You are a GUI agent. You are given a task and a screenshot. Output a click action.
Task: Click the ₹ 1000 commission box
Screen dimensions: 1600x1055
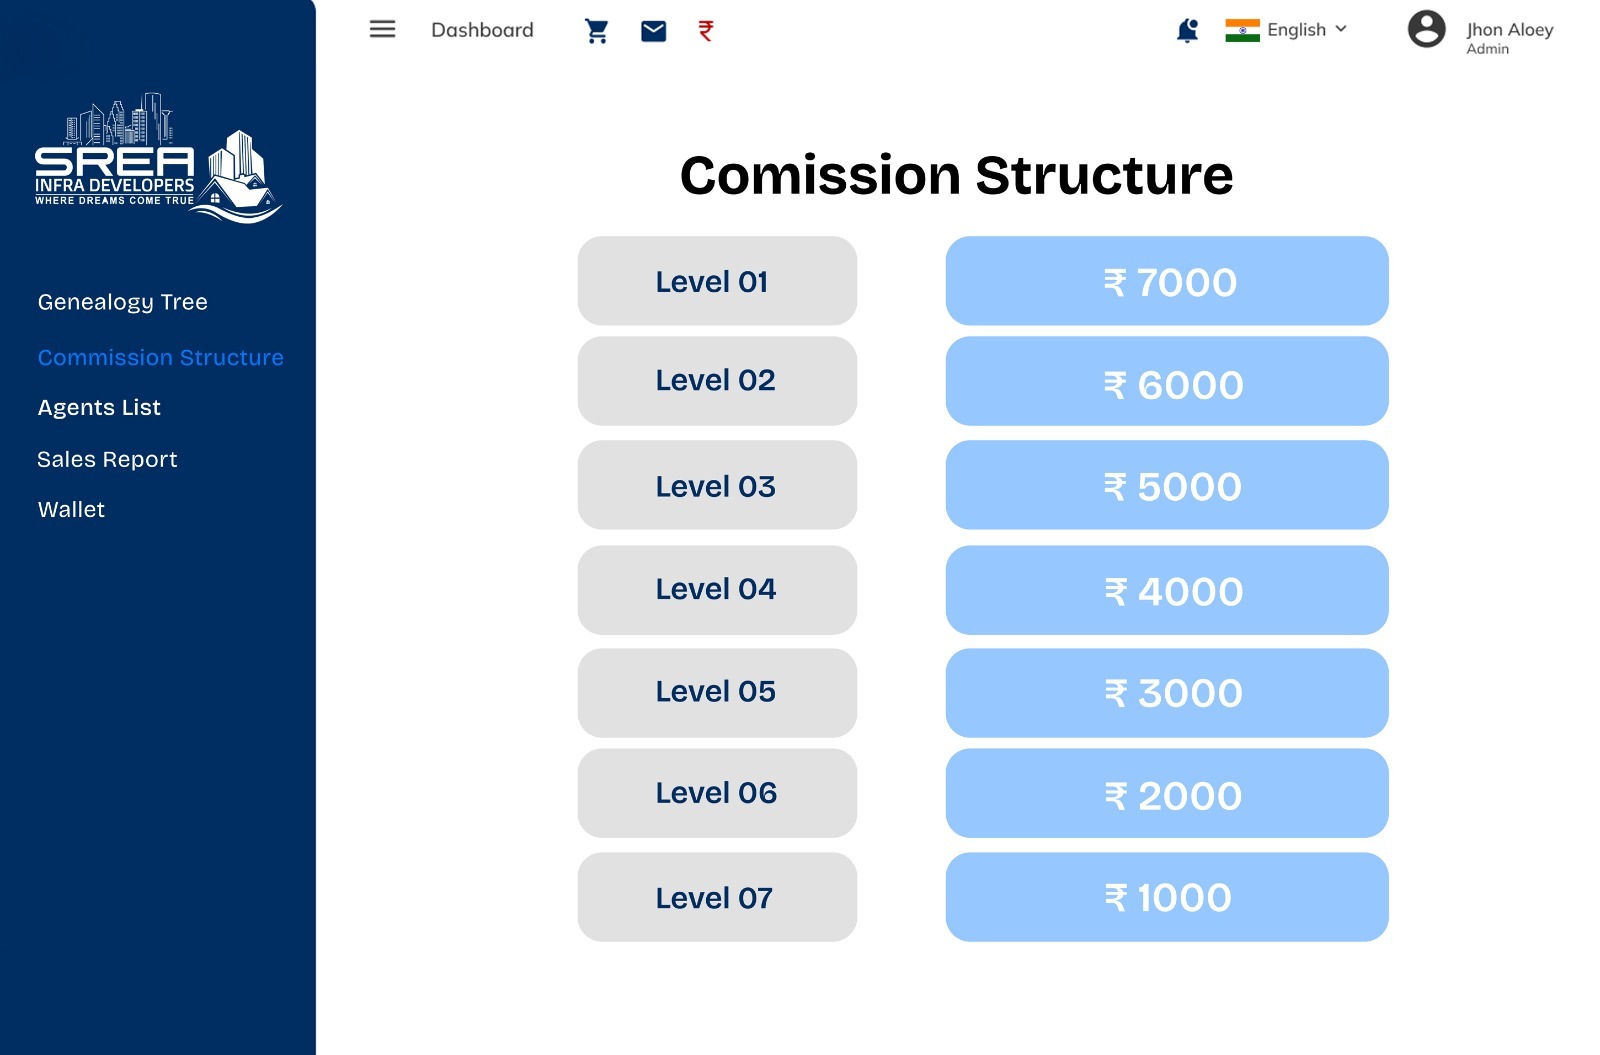click(x=1167, y=897)
